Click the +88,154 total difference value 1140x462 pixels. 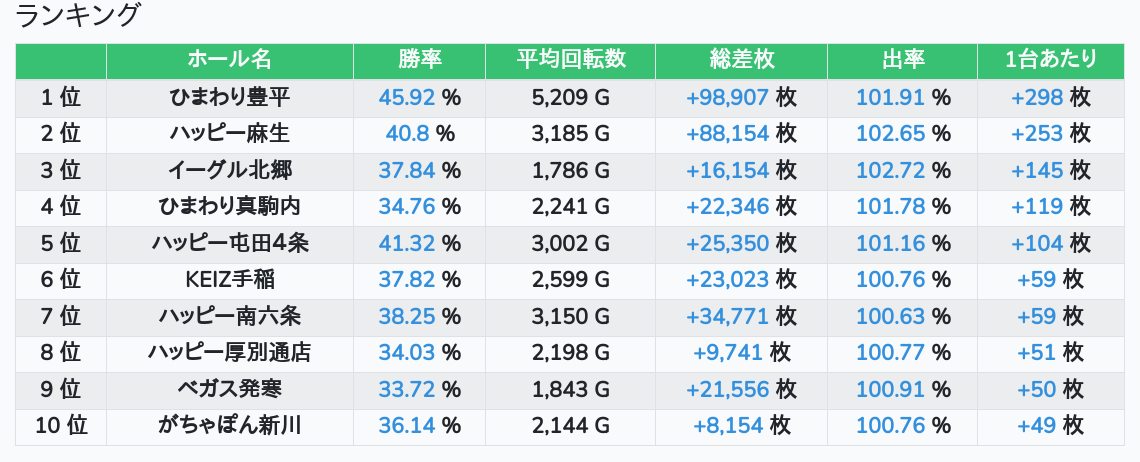tap(727, 134)
